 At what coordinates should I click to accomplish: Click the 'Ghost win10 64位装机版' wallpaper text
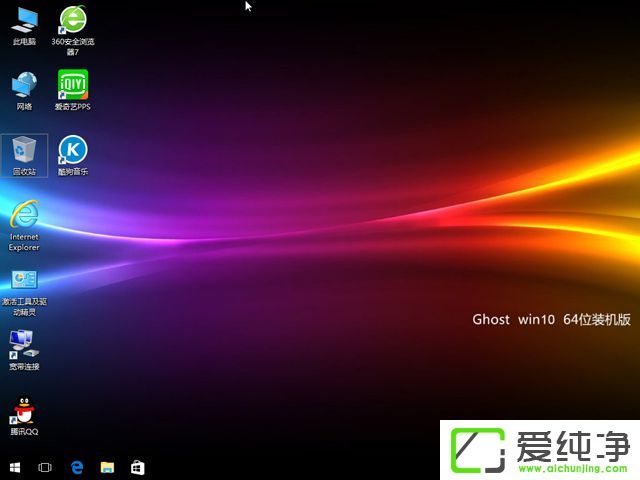[x=551, y=320]
